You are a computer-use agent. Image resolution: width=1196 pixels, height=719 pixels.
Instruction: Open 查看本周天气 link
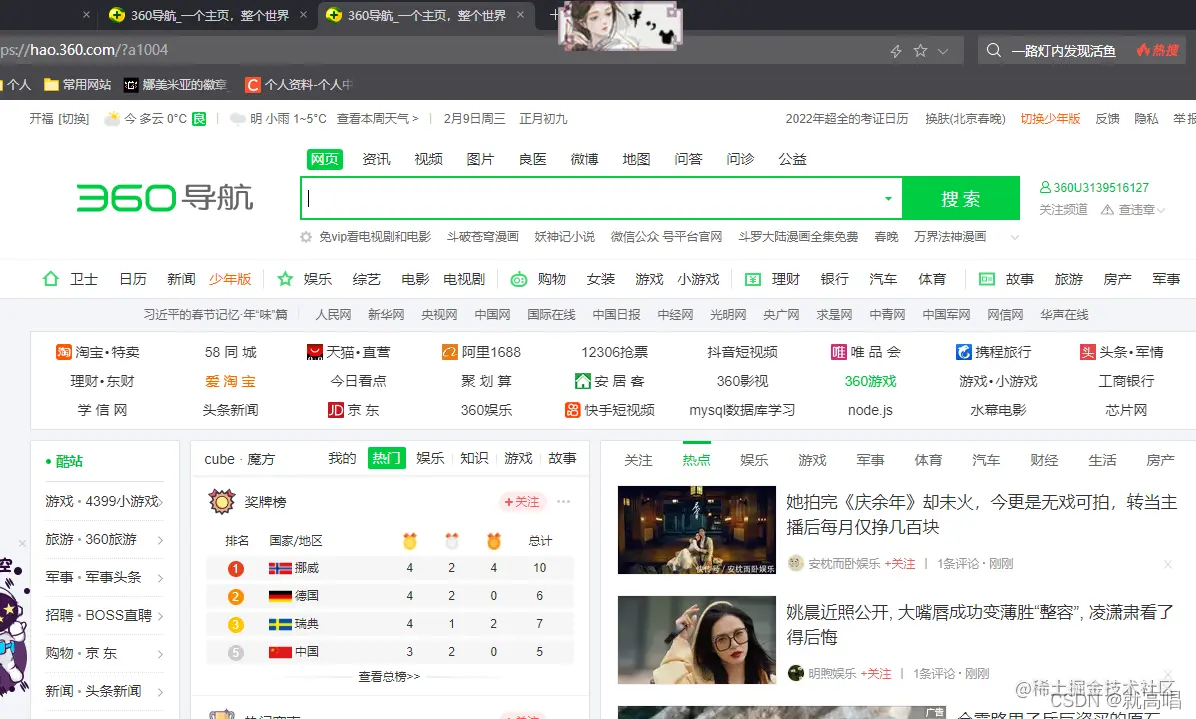click(x=378, y=119)
